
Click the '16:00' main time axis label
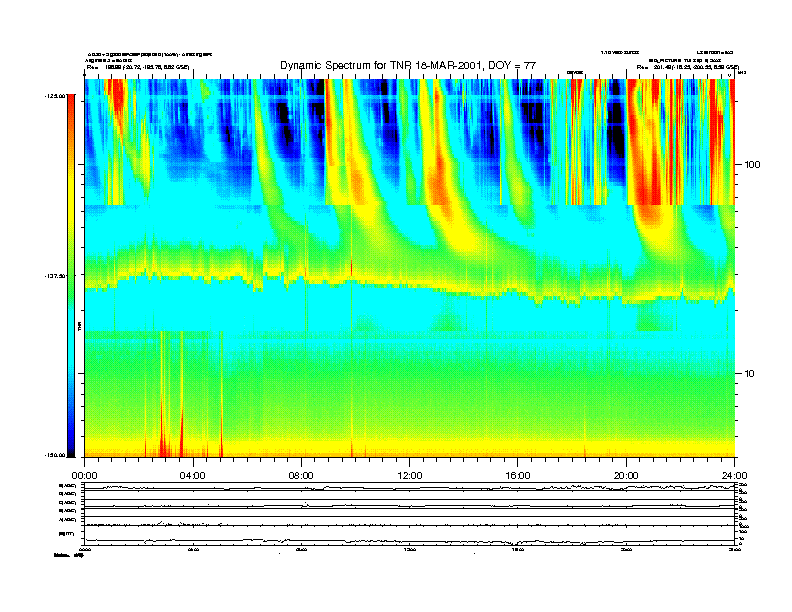[x=518, y=476]
